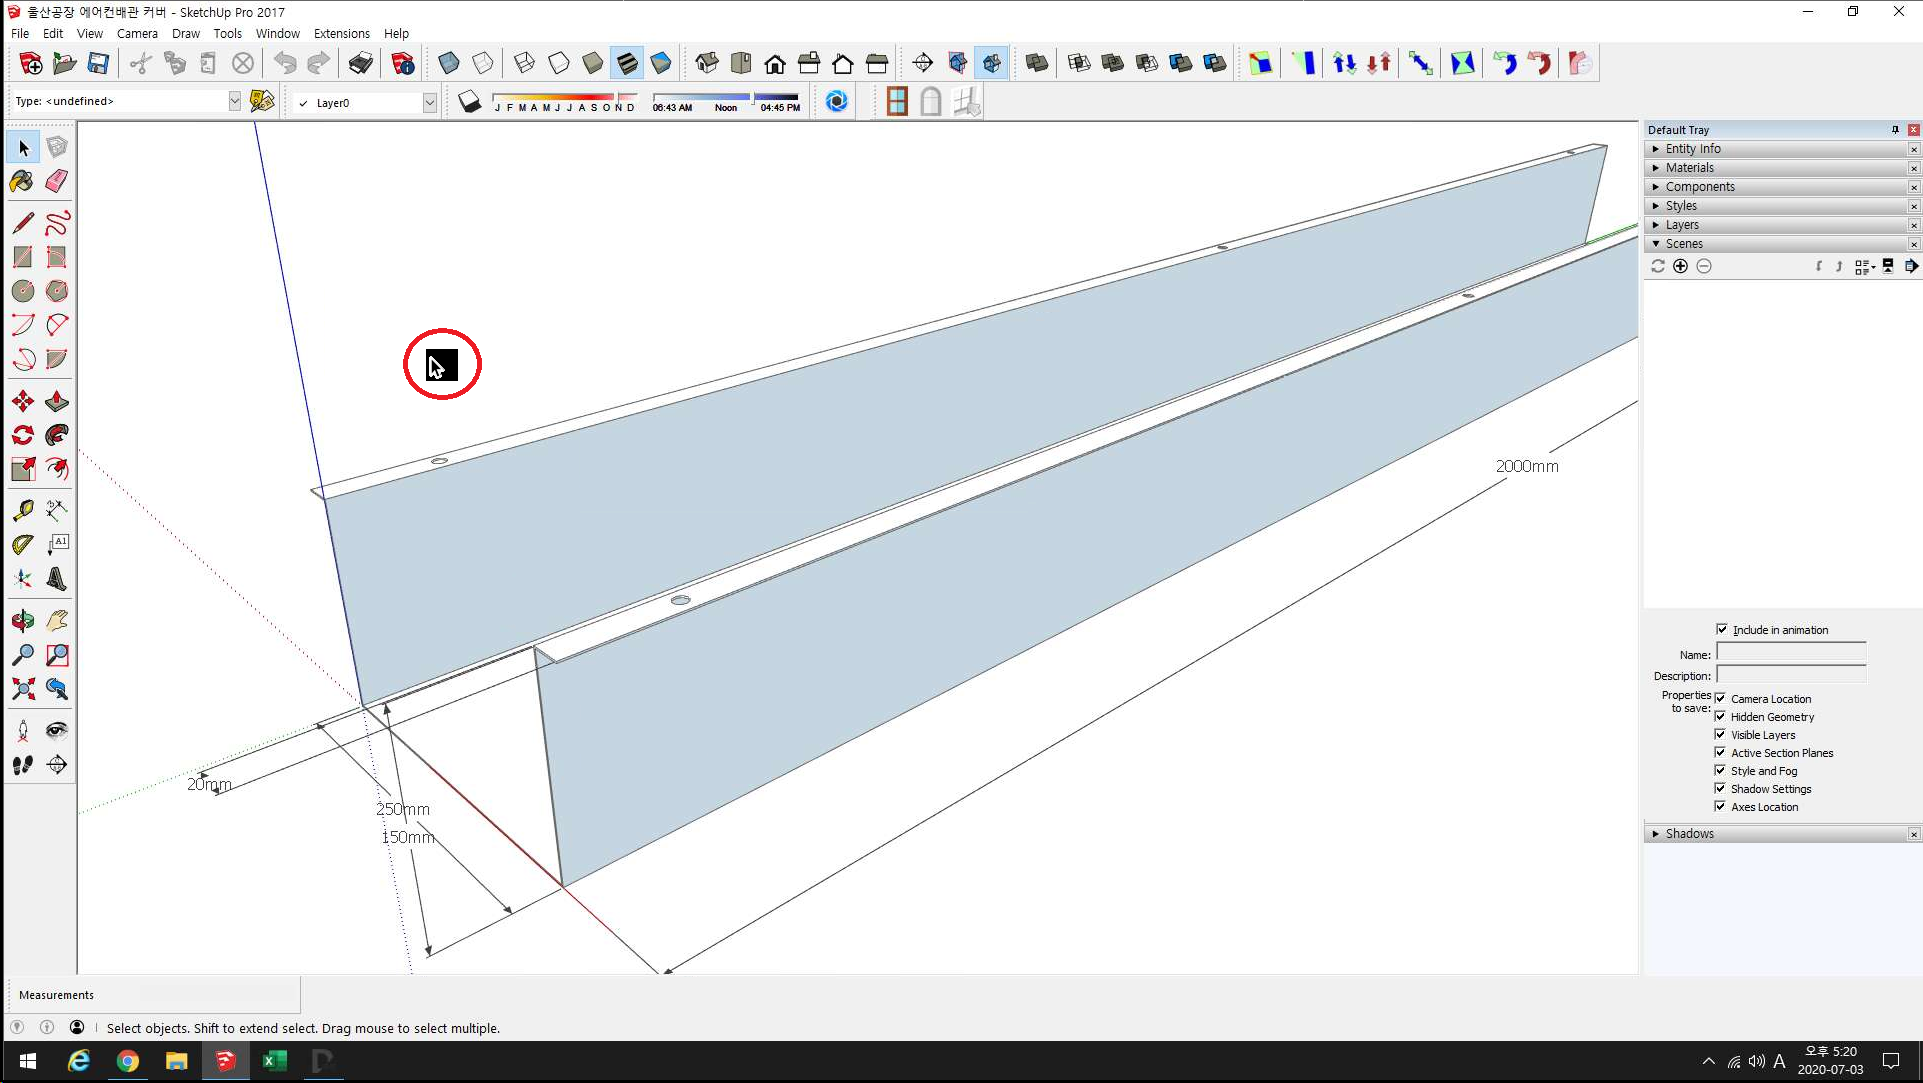Disable Shadow Settings property
Viewport: 1923px width, 1083px height.
(x=1720, y=788)
